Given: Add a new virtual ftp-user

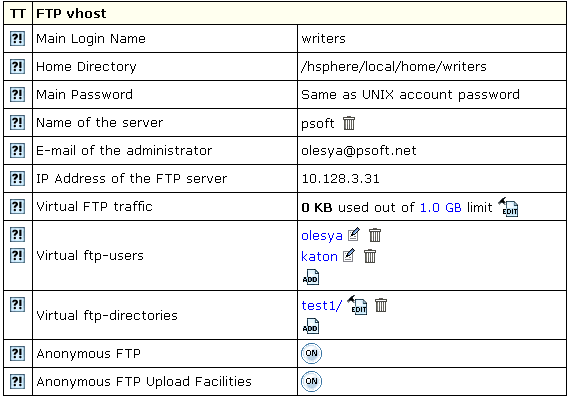Looking at the screenshot, I should point(311,277).
